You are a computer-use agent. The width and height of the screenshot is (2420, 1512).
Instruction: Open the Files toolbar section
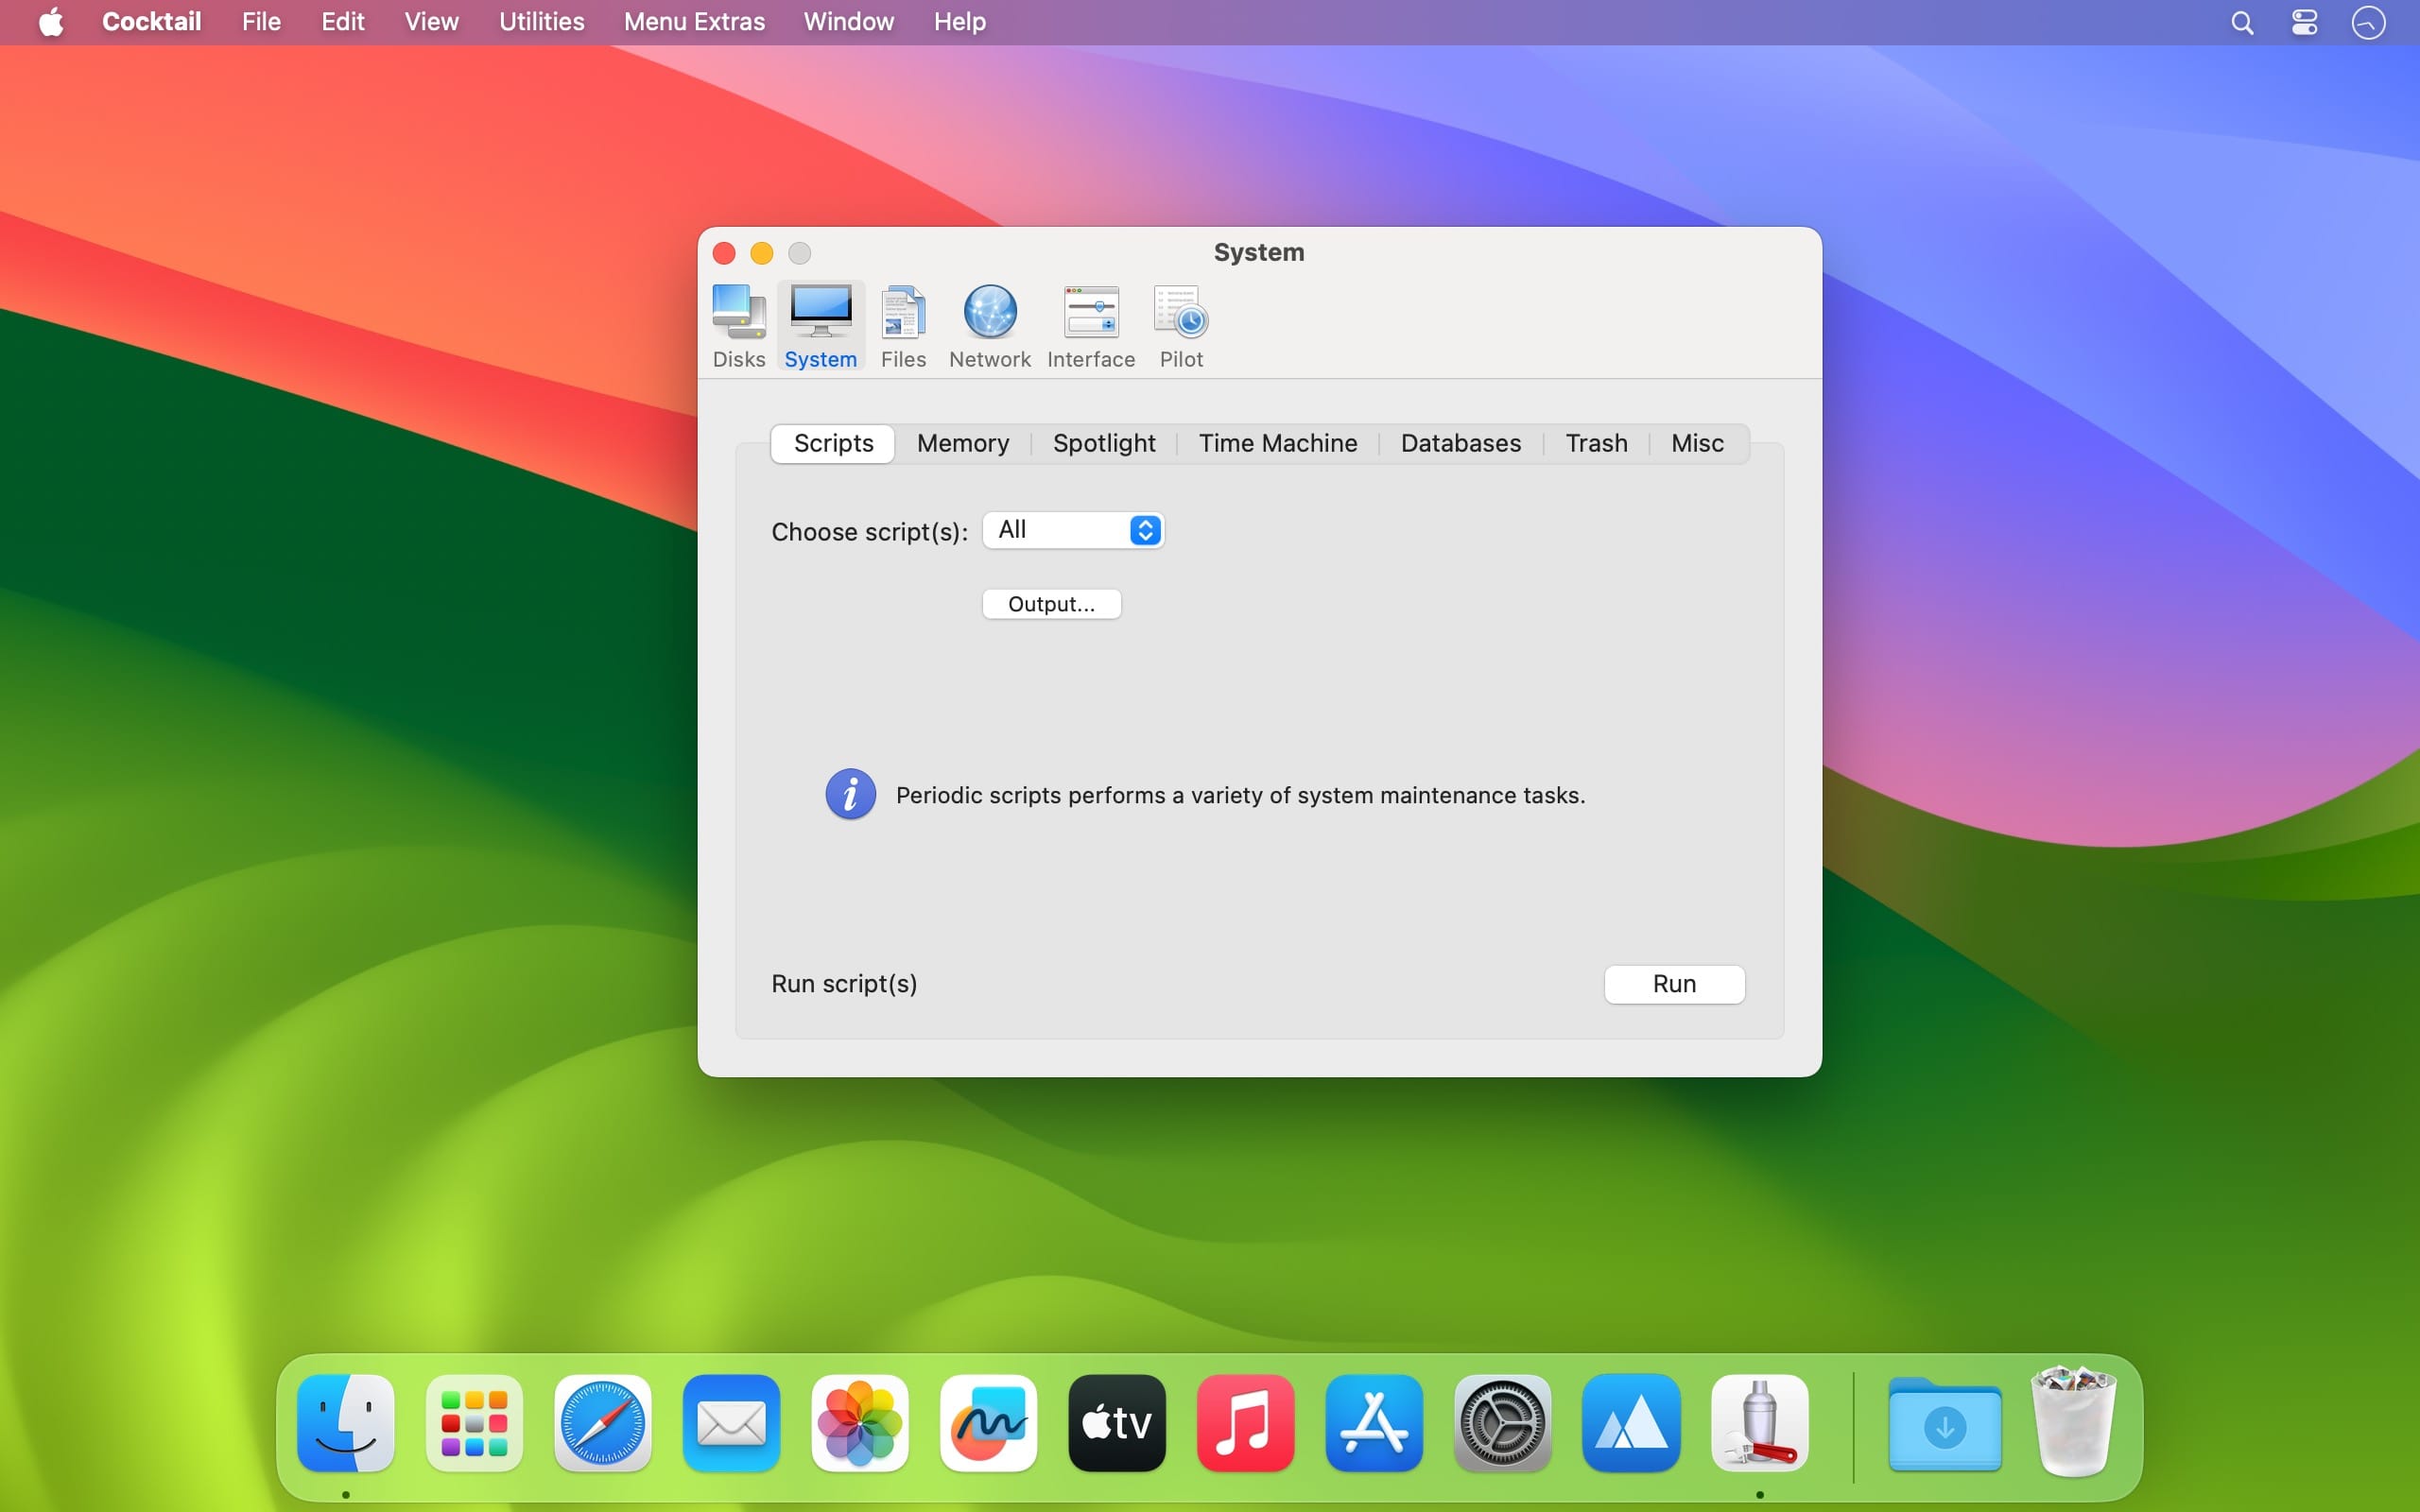903,327
